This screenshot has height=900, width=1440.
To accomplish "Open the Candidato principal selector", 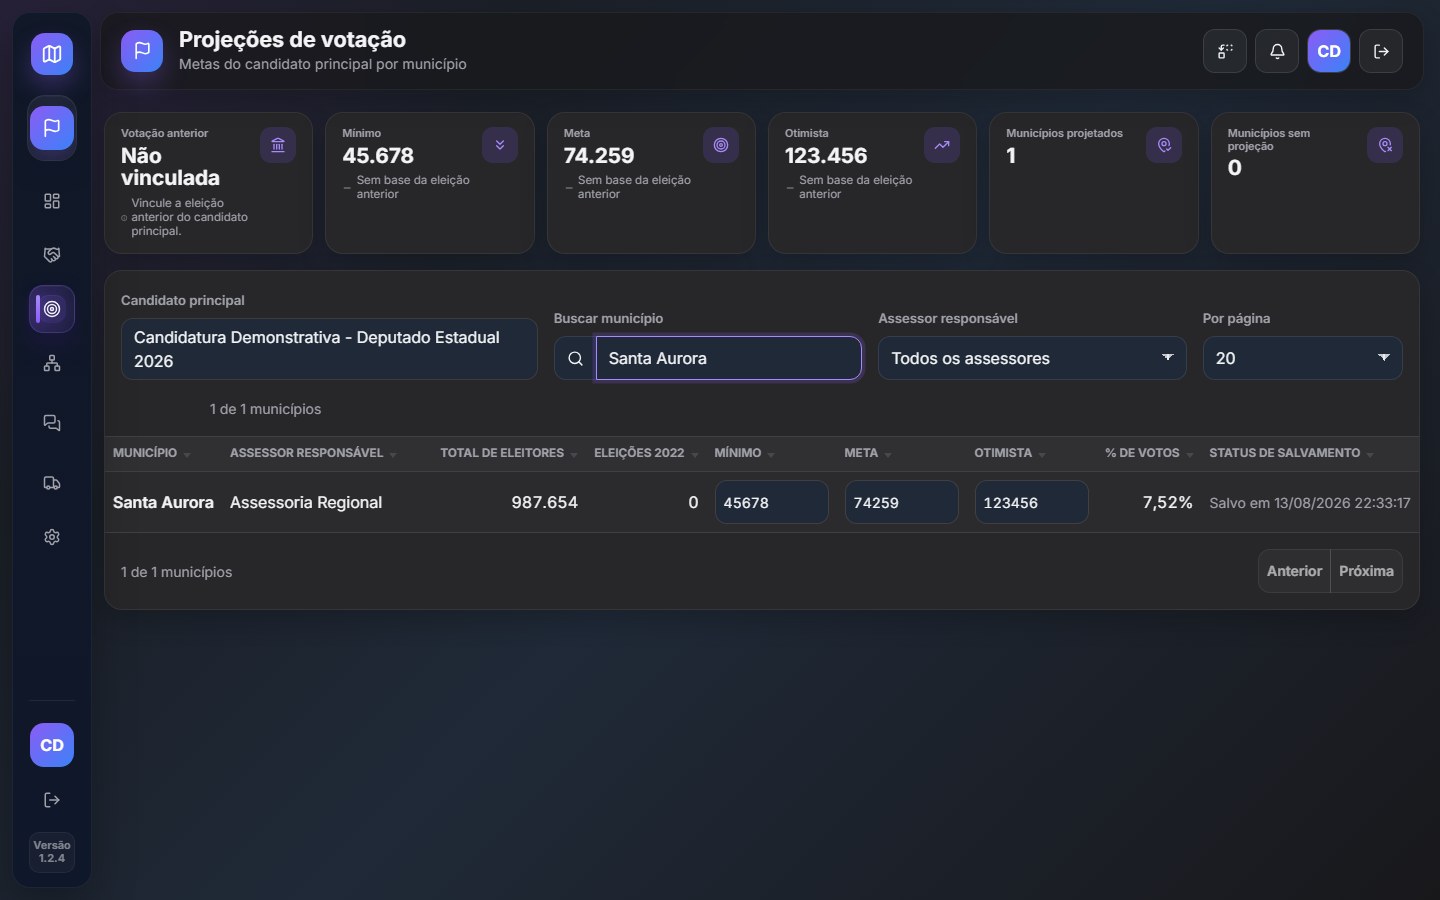I will [x=329, y=349].
